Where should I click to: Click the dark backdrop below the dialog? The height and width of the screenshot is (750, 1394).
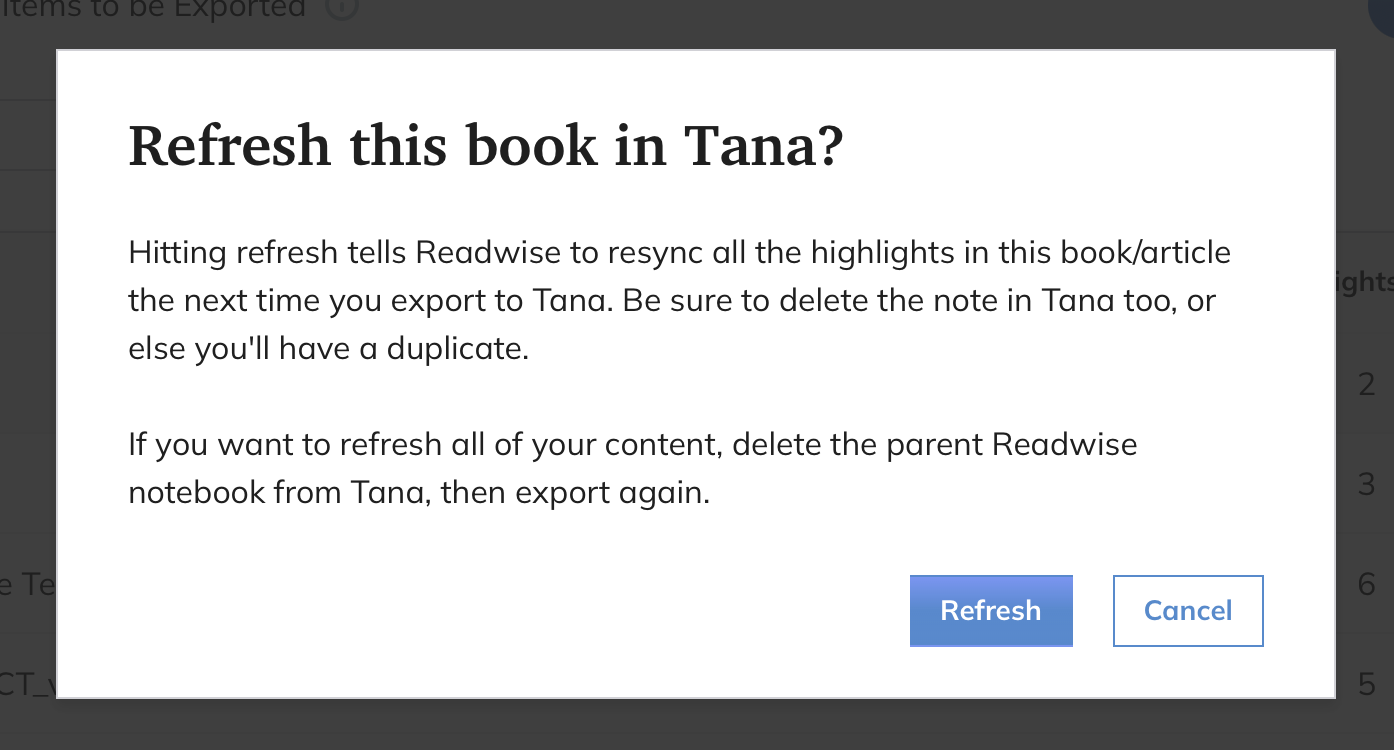[x=697, y=725]
